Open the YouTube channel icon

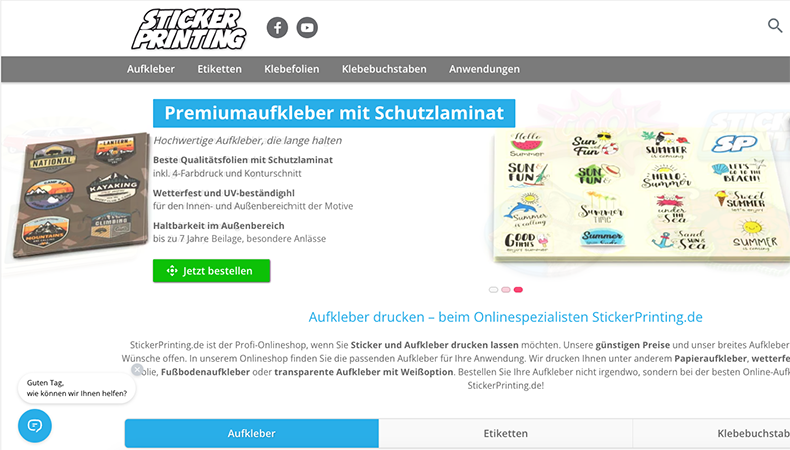[x=307, y=28]
